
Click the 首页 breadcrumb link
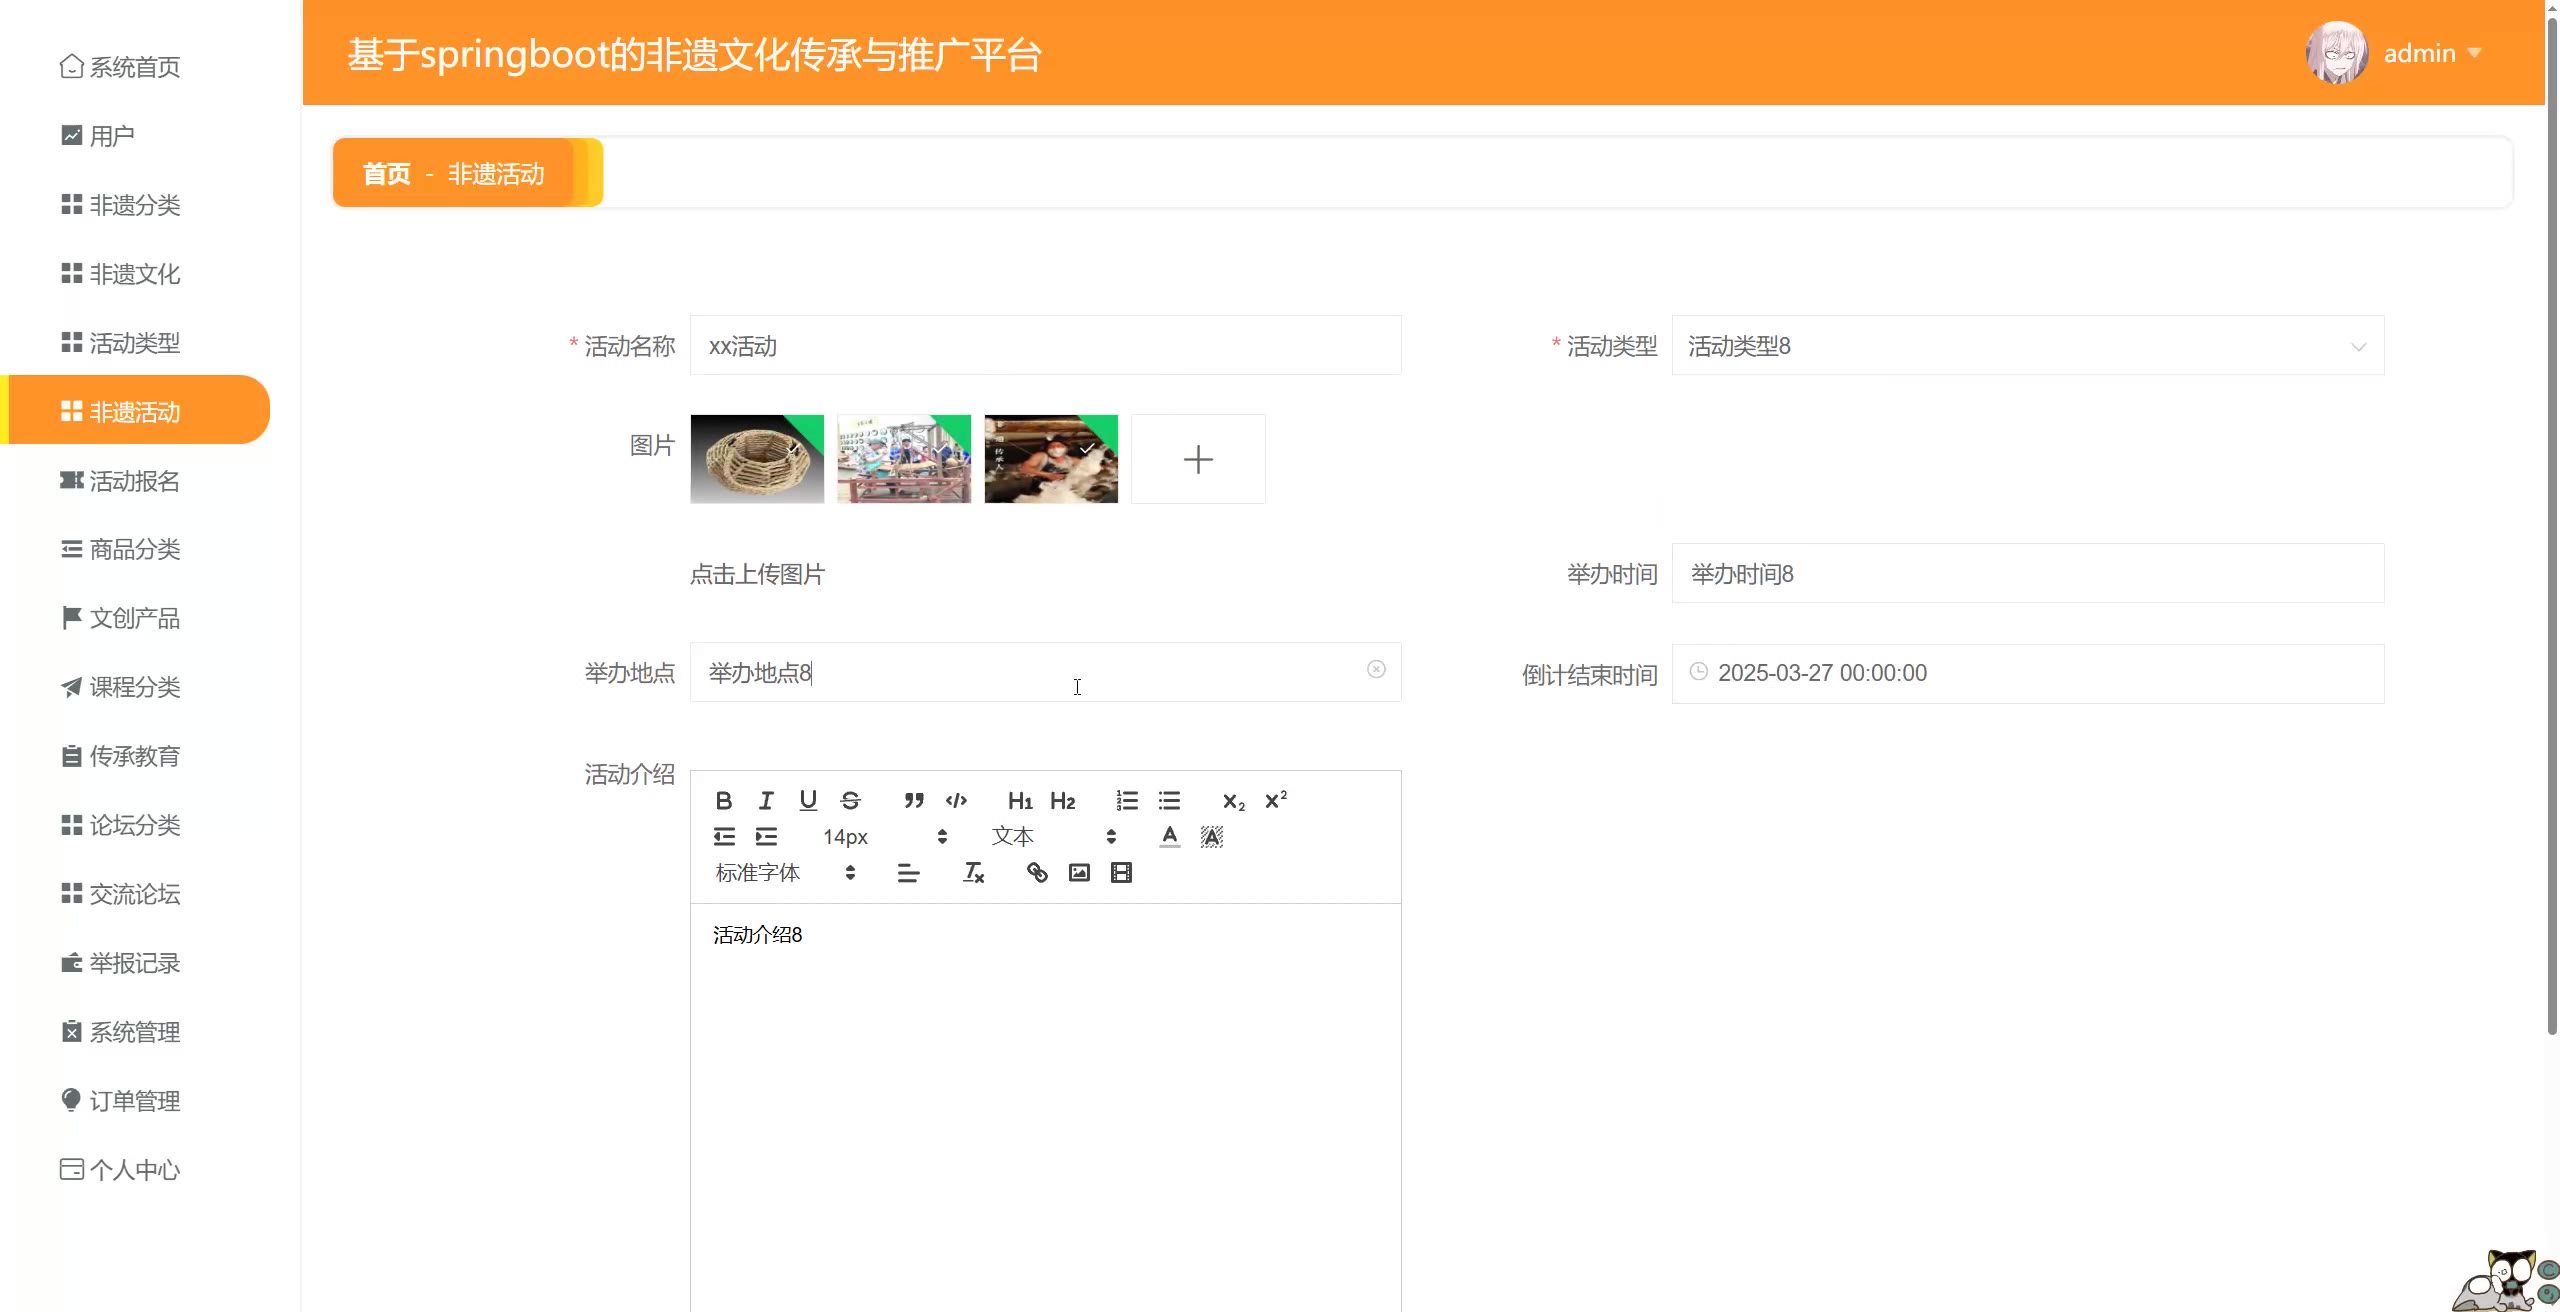coord(386,174)
